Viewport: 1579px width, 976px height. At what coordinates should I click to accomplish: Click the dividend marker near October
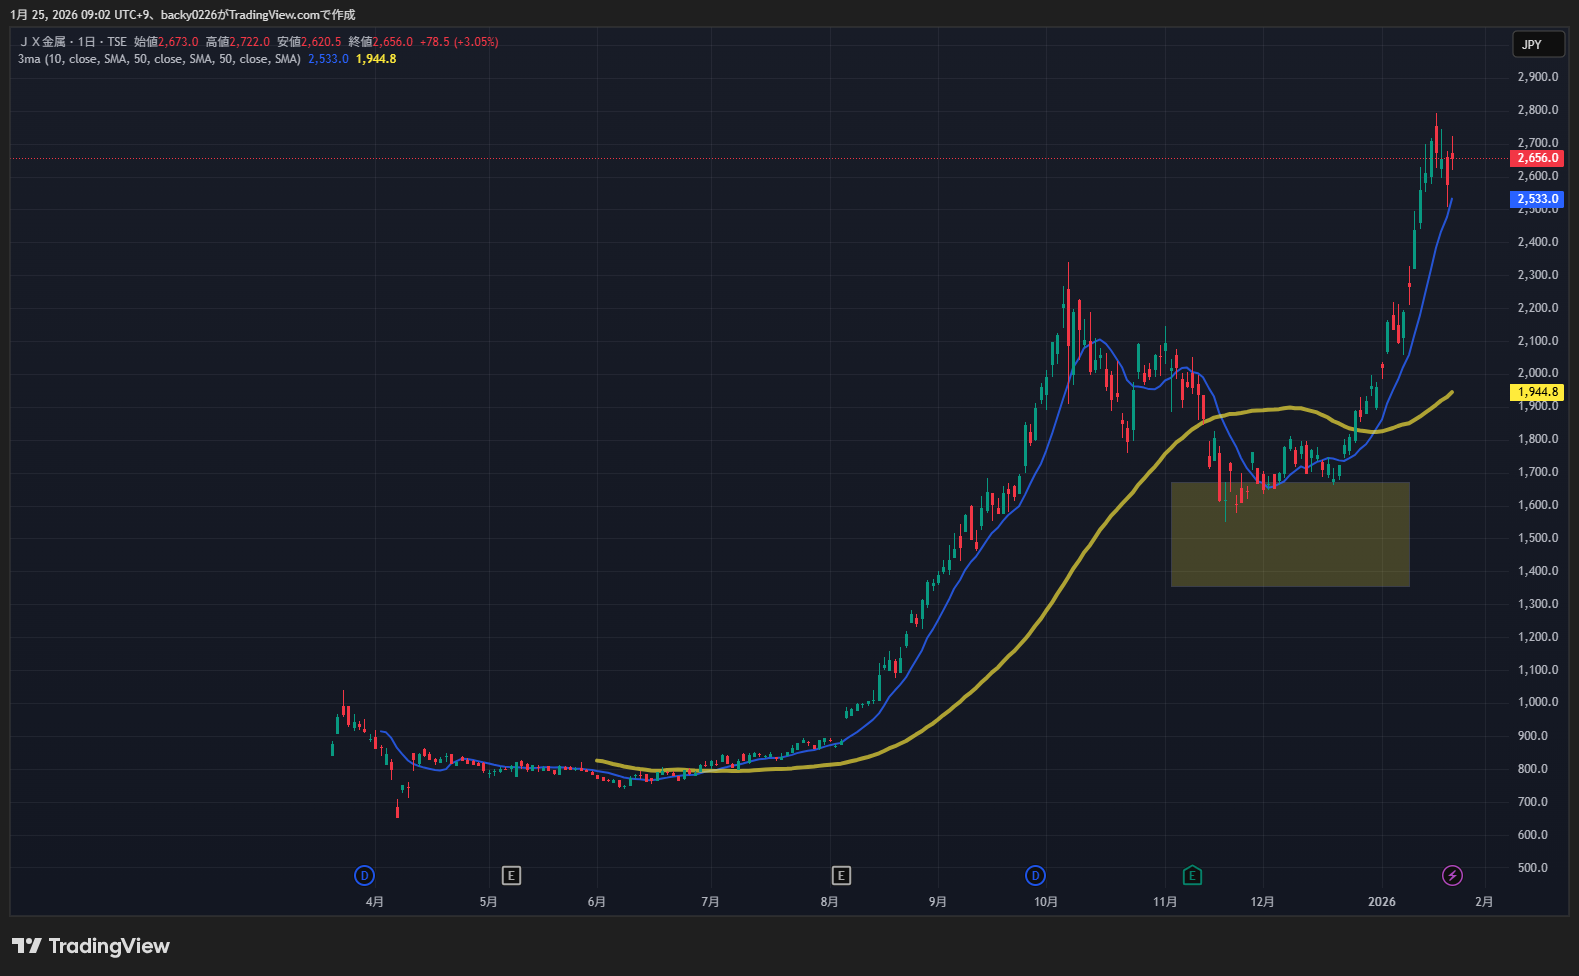(1035, 876)
